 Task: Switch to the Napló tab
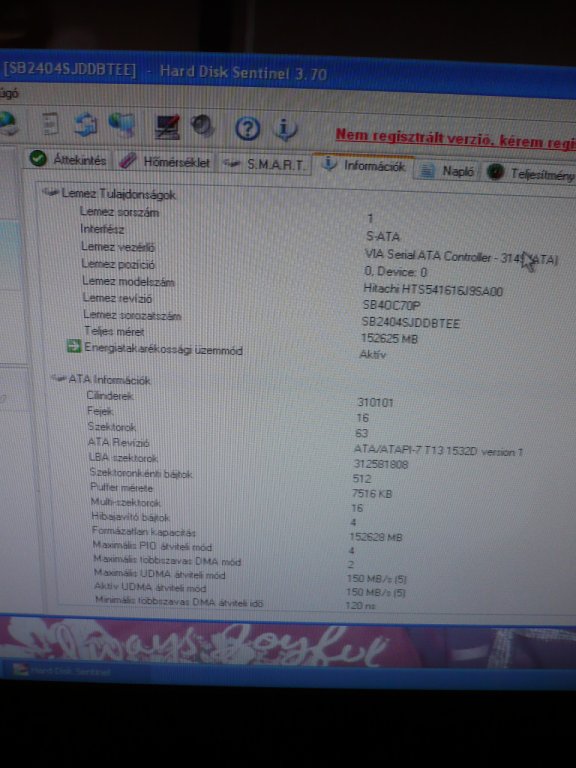[x=448, y=171]
